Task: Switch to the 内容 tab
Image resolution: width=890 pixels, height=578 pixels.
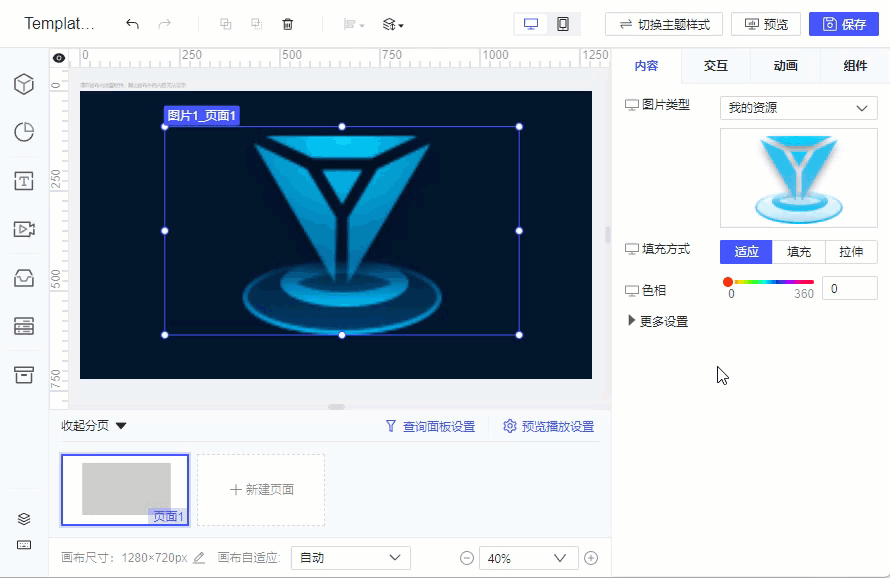Action: click(x=646, y=66)
